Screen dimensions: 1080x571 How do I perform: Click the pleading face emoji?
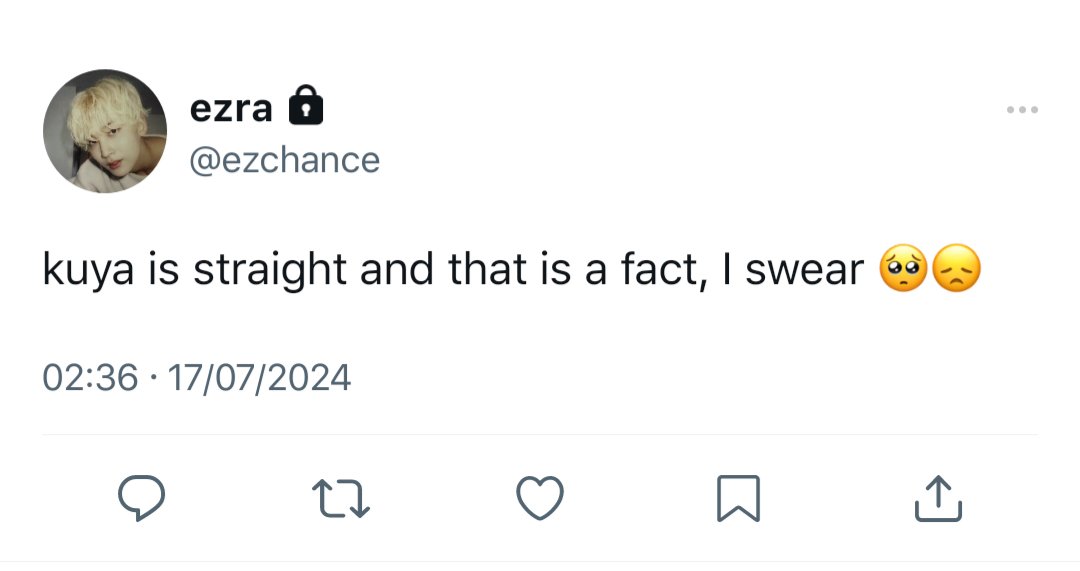tap(904, 270)
